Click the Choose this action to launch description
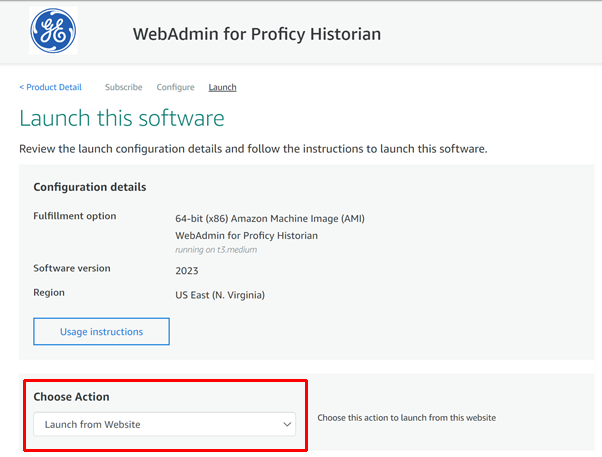Screen dimensions: 602x457 [407, 418]
